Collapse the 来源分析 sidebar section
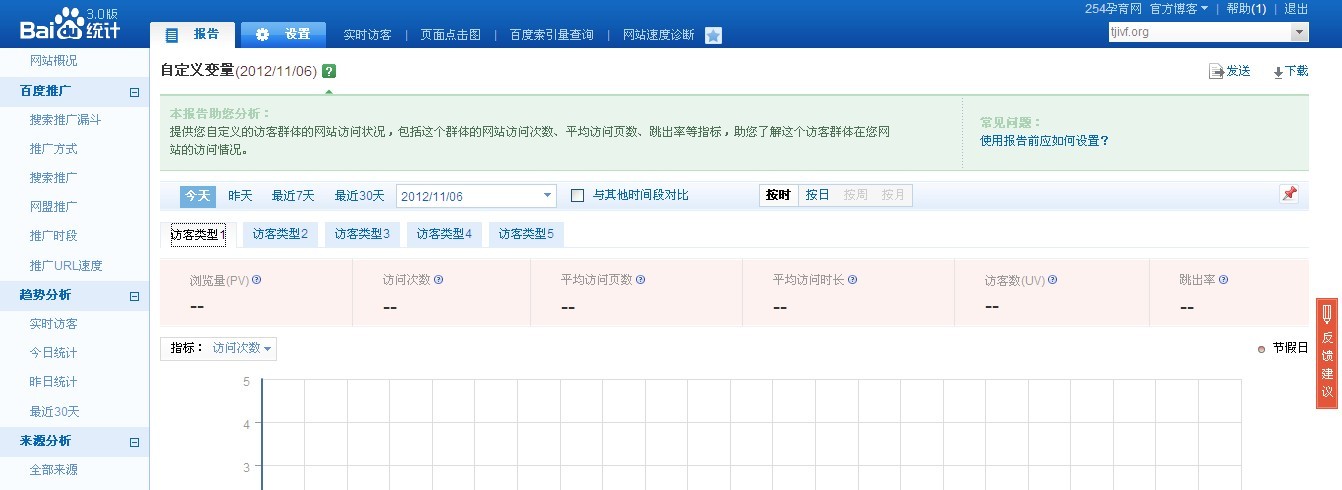The height and width of the screenshot is (490, 1342). [134, 441]
